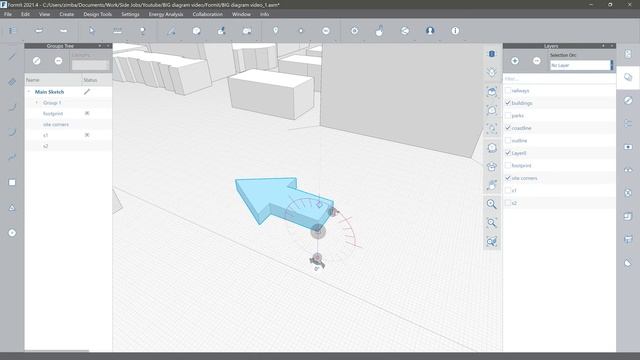Click the measure ruler tool in toolbar

(117, 31)
